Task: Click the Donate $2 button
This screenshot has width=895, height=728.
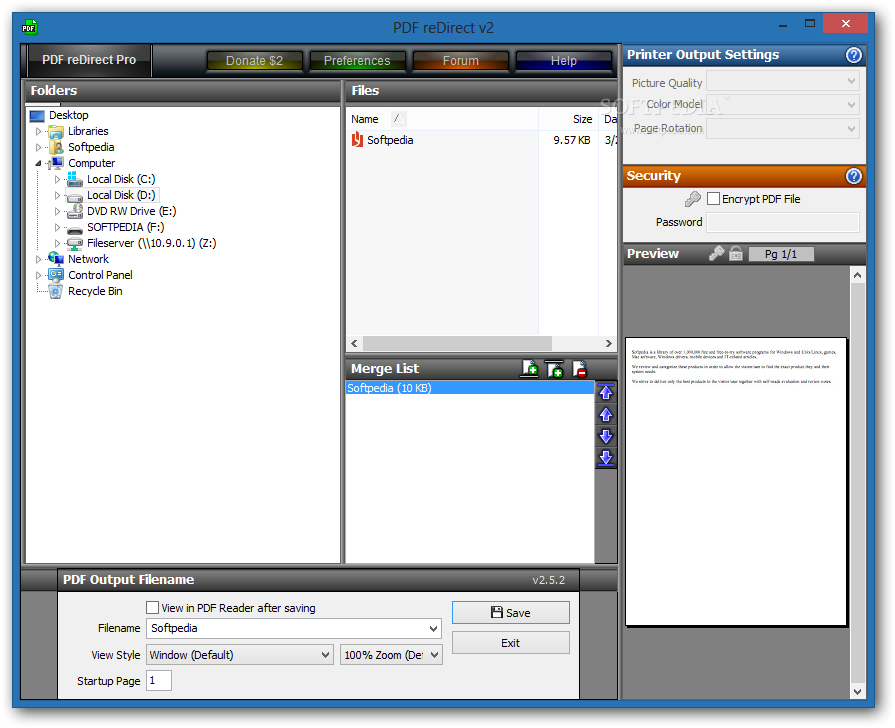Action: point(255,61)
